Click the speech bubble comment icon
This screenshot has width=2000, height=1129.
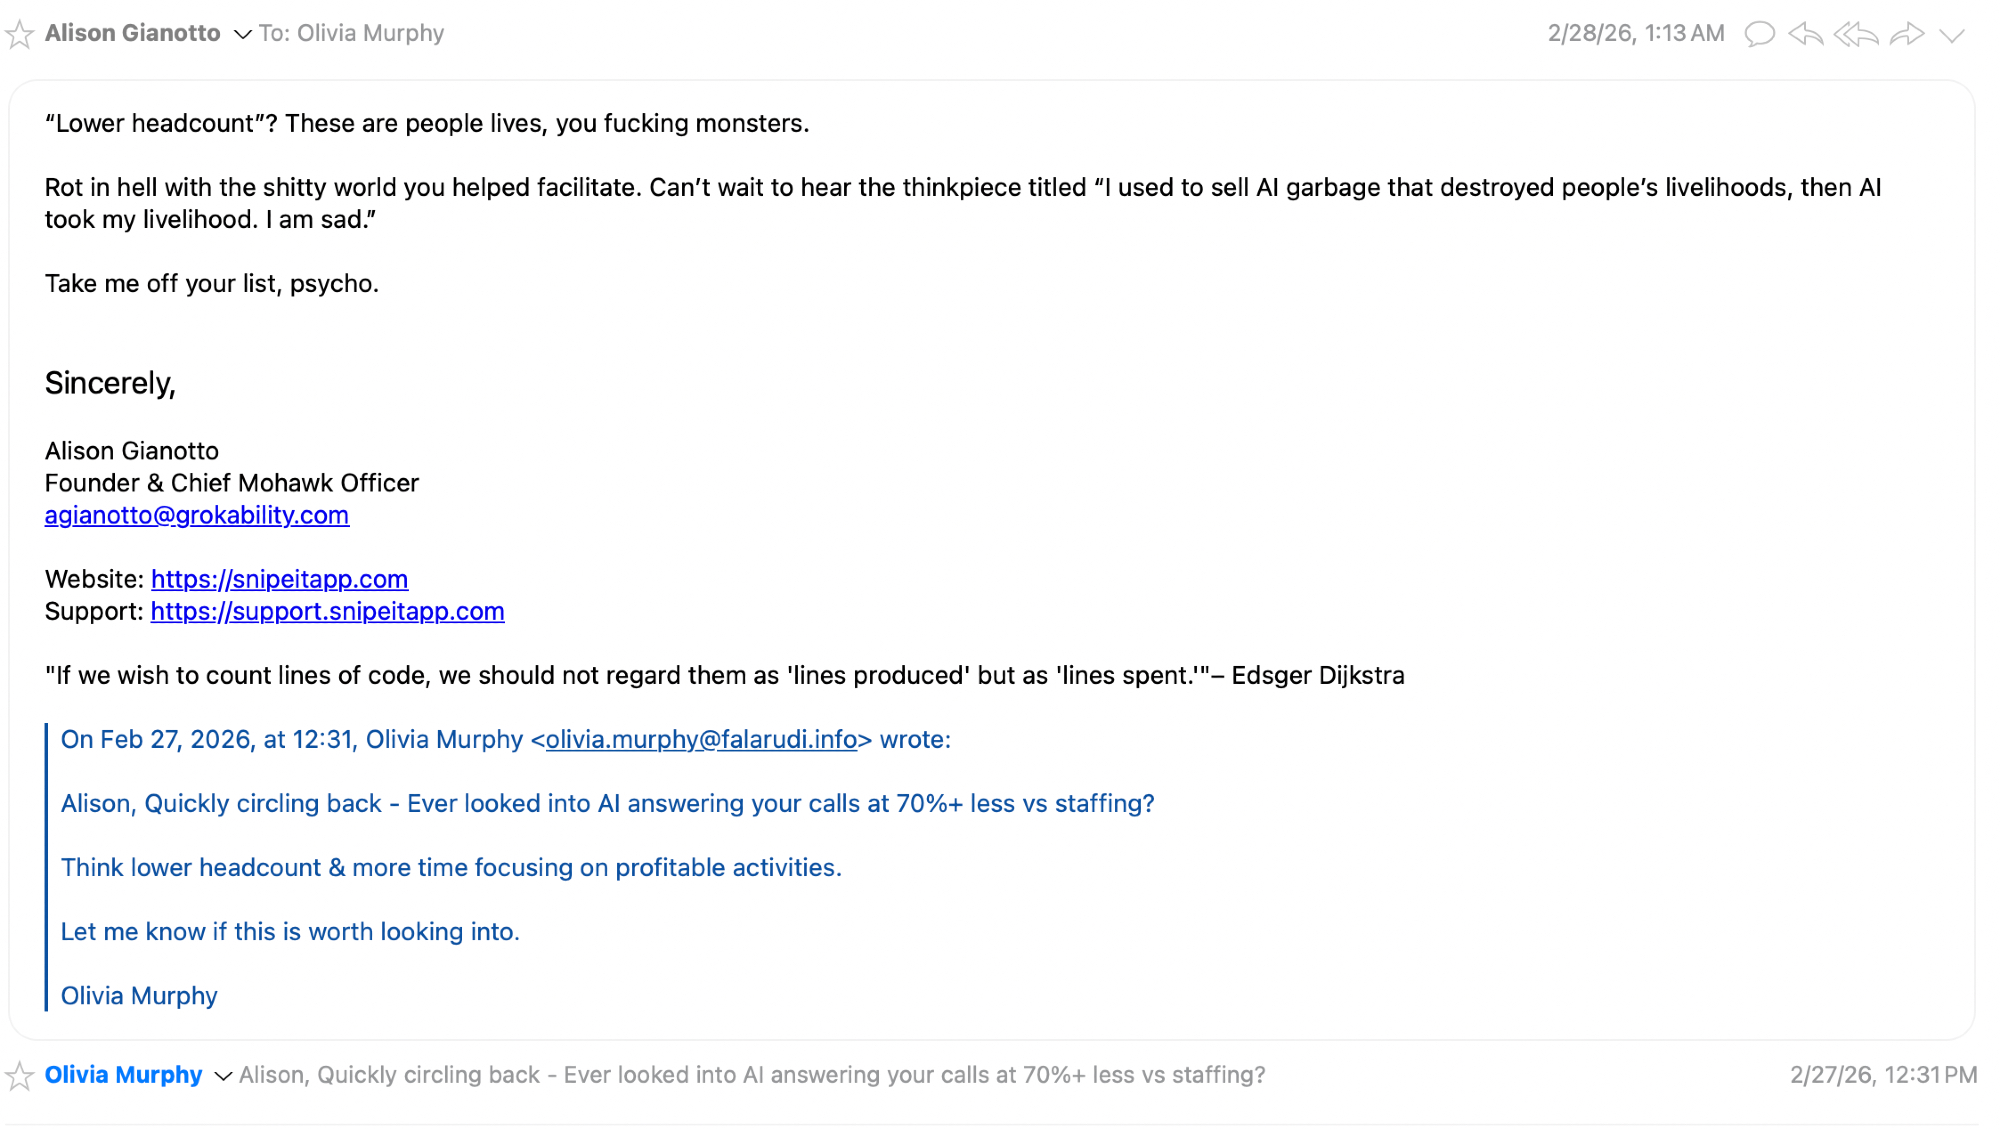click(x=1759, y=34)
